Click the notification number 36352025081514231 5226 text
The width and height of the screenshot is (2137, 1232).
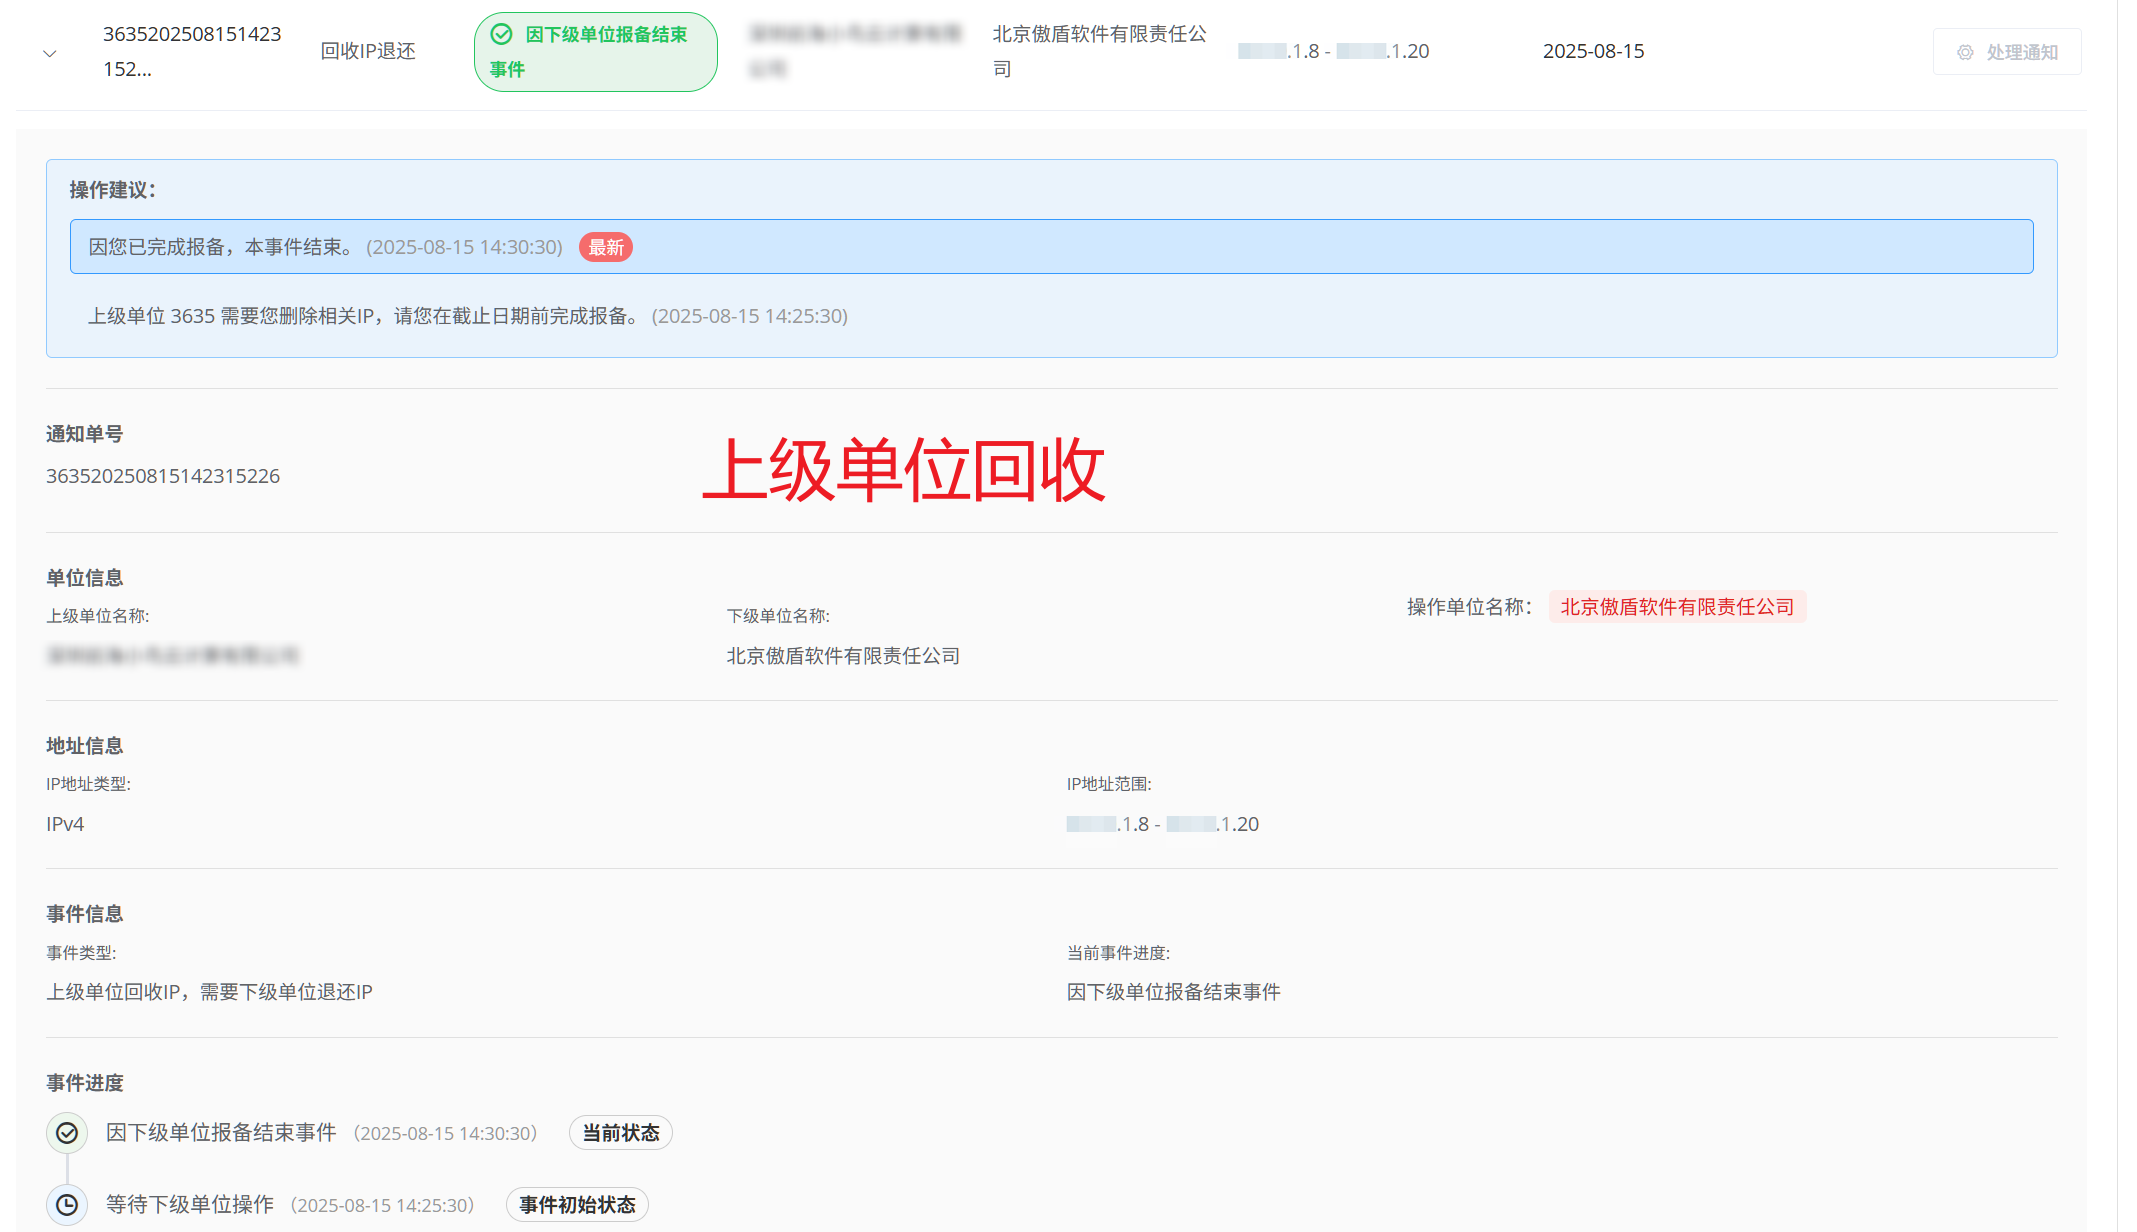coord(163,476)
